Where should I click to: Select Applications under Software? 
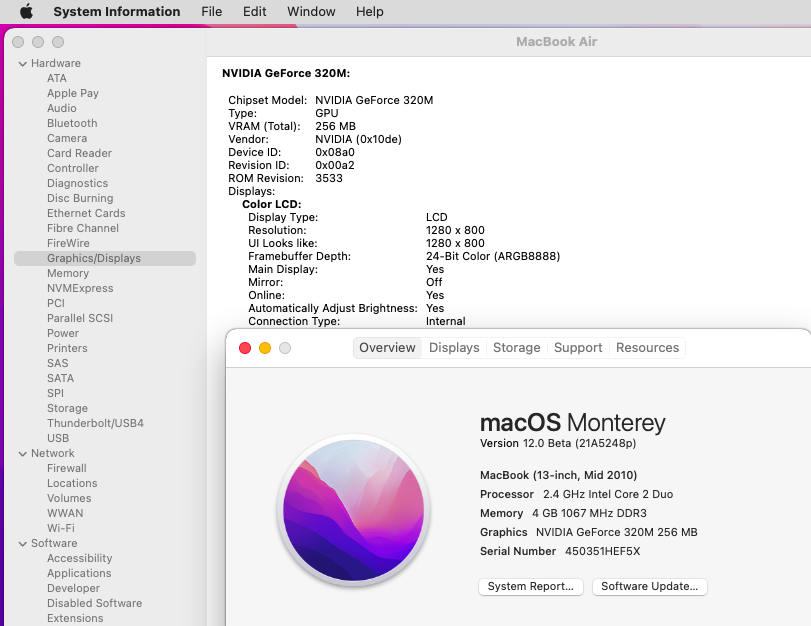[x=79, y=573]
